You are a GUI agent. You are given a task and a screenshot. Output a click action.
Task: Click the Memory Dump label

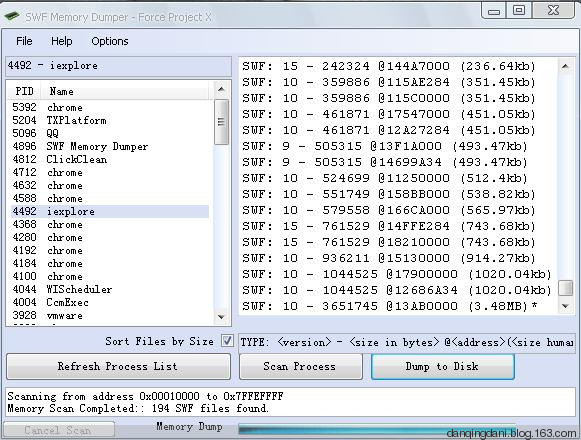pos(189,426)
